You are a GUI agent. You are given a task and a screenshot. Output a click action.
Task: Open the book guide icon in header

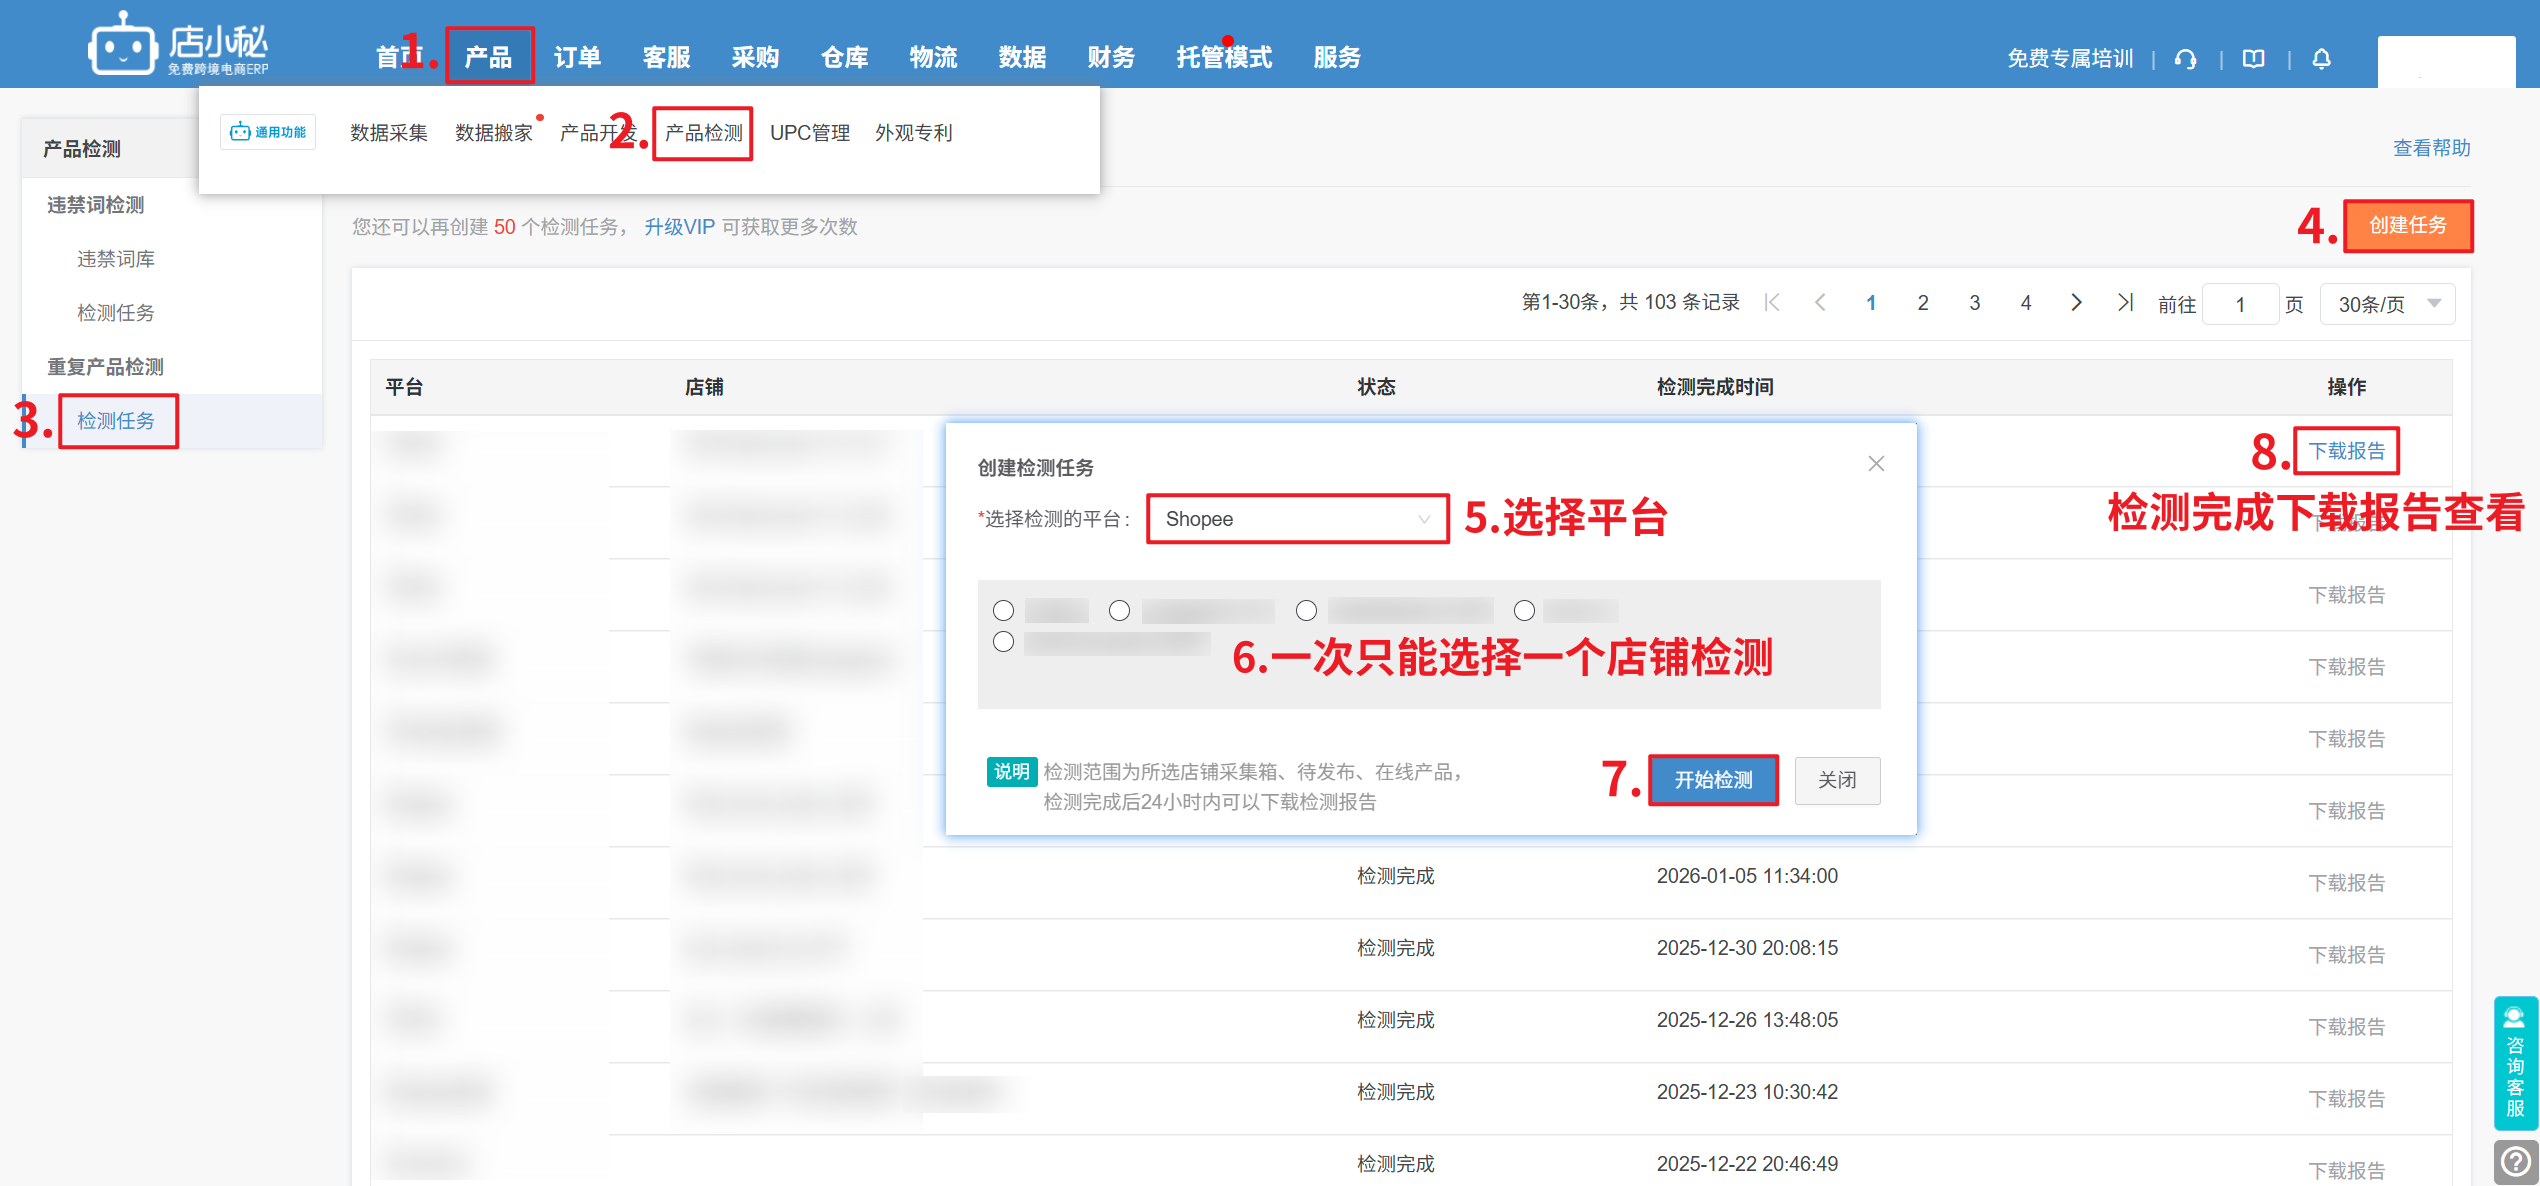[x=2254, y=59]
